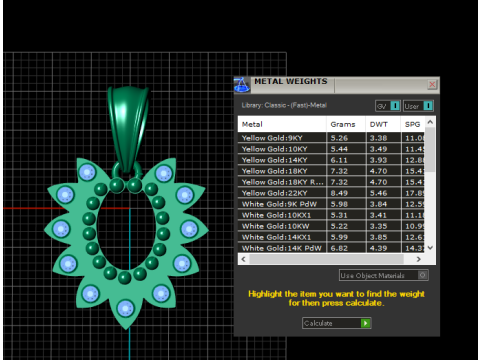
Task: Click the Metal Weights flask icon
Action: pyautogui.click(x=242, y=85)
